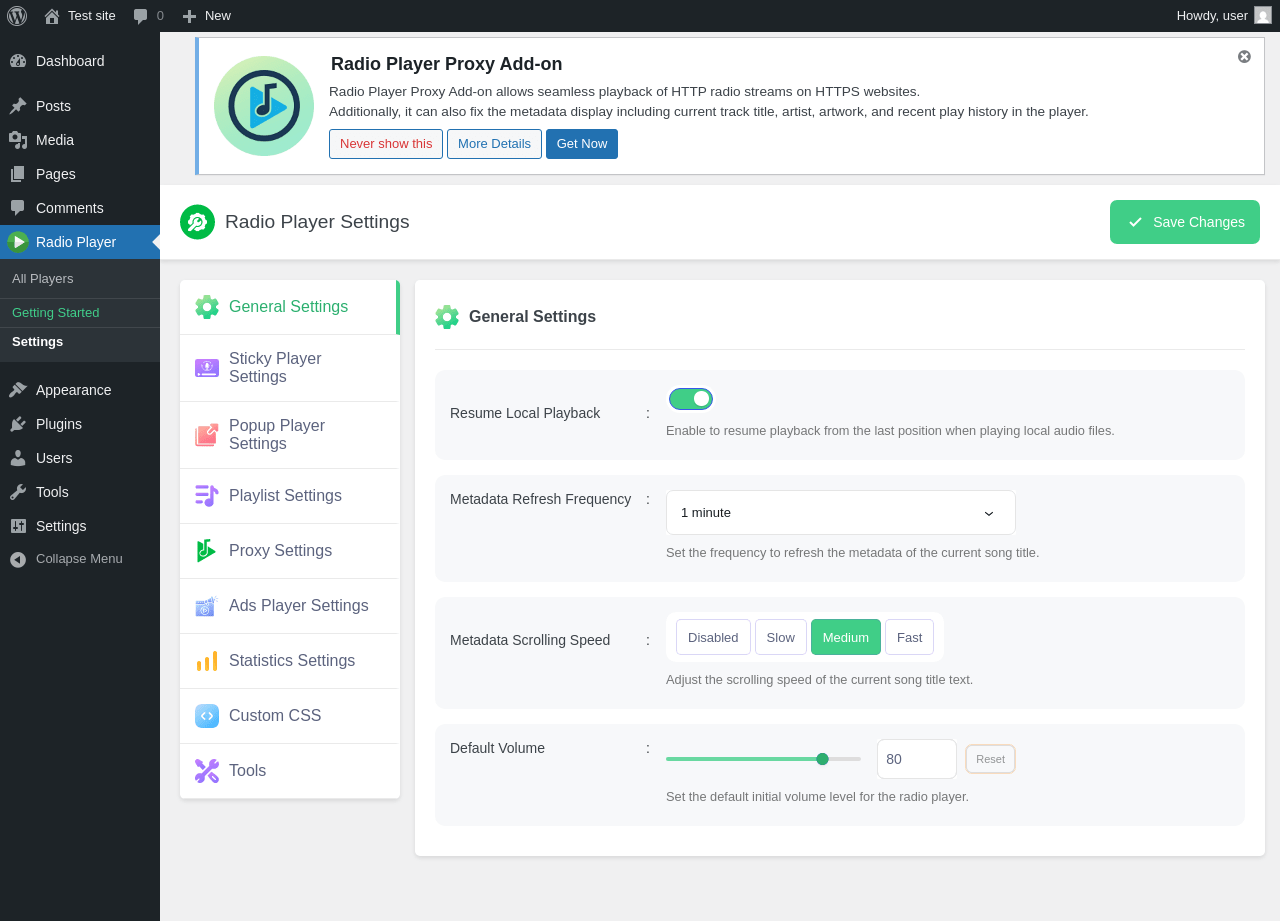Set scrolling speed to Disabled
This screenshot has width=1280, height=921.
713,637
